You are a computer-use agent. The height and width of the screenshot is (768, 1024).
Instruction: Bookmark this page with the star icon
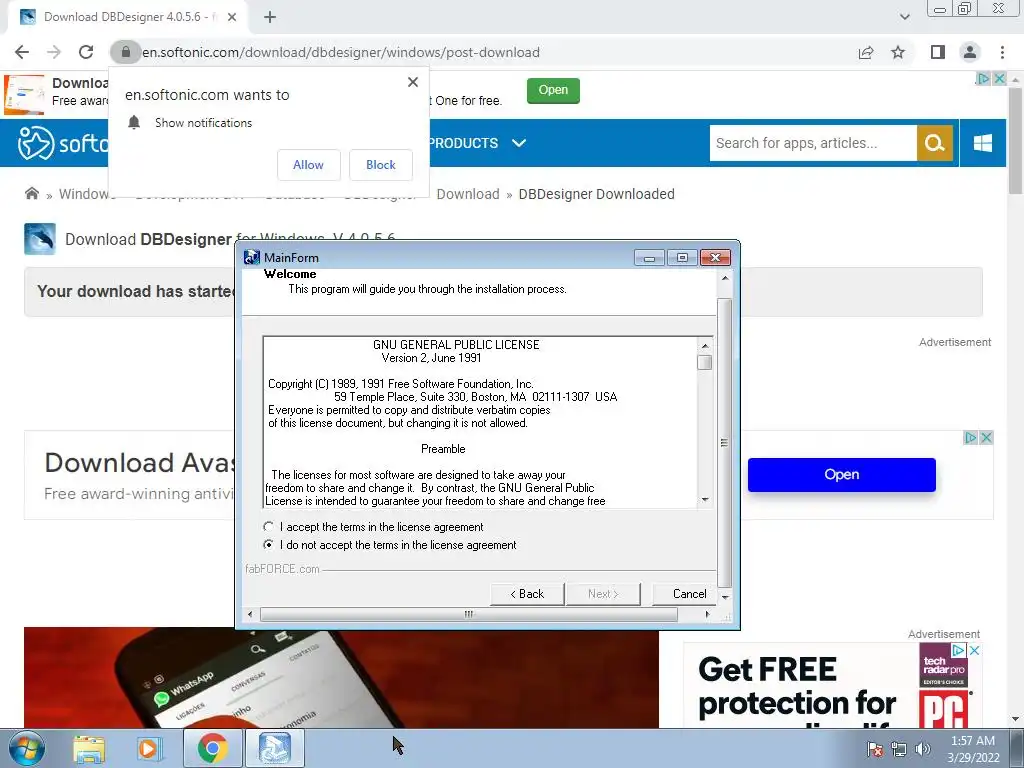(899, 52)
